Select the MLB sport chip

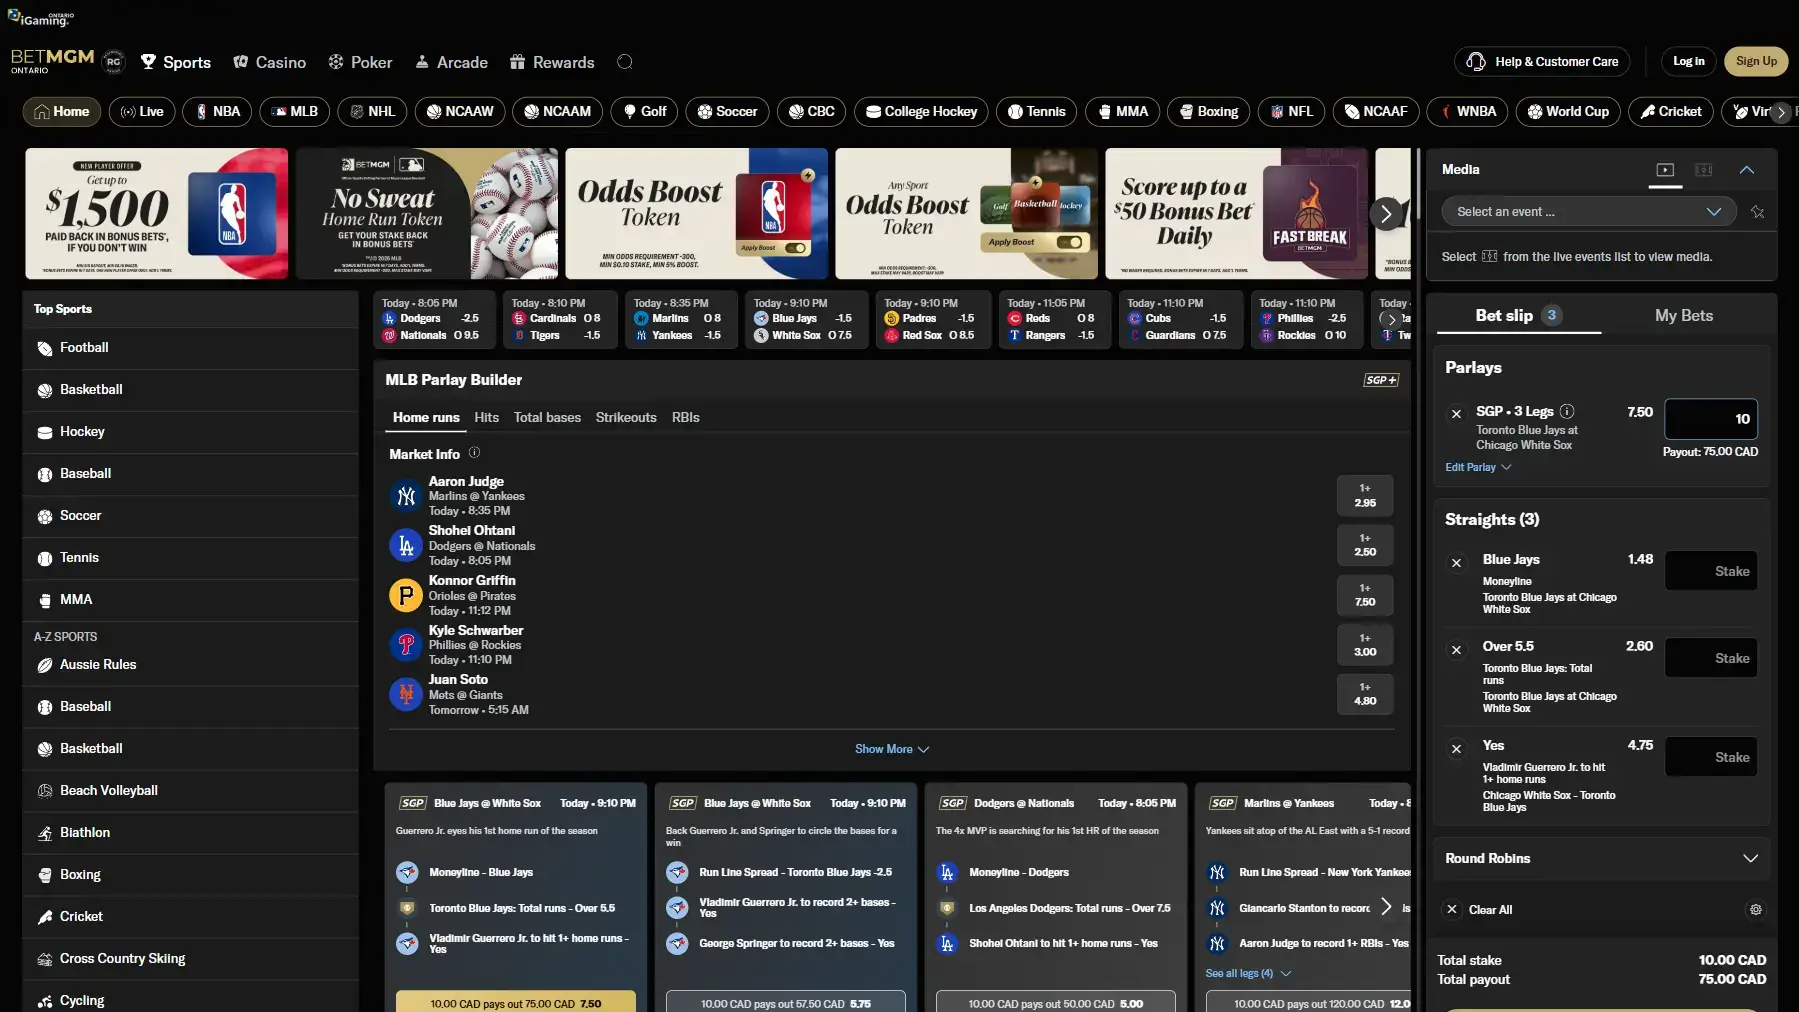point(294,111)
